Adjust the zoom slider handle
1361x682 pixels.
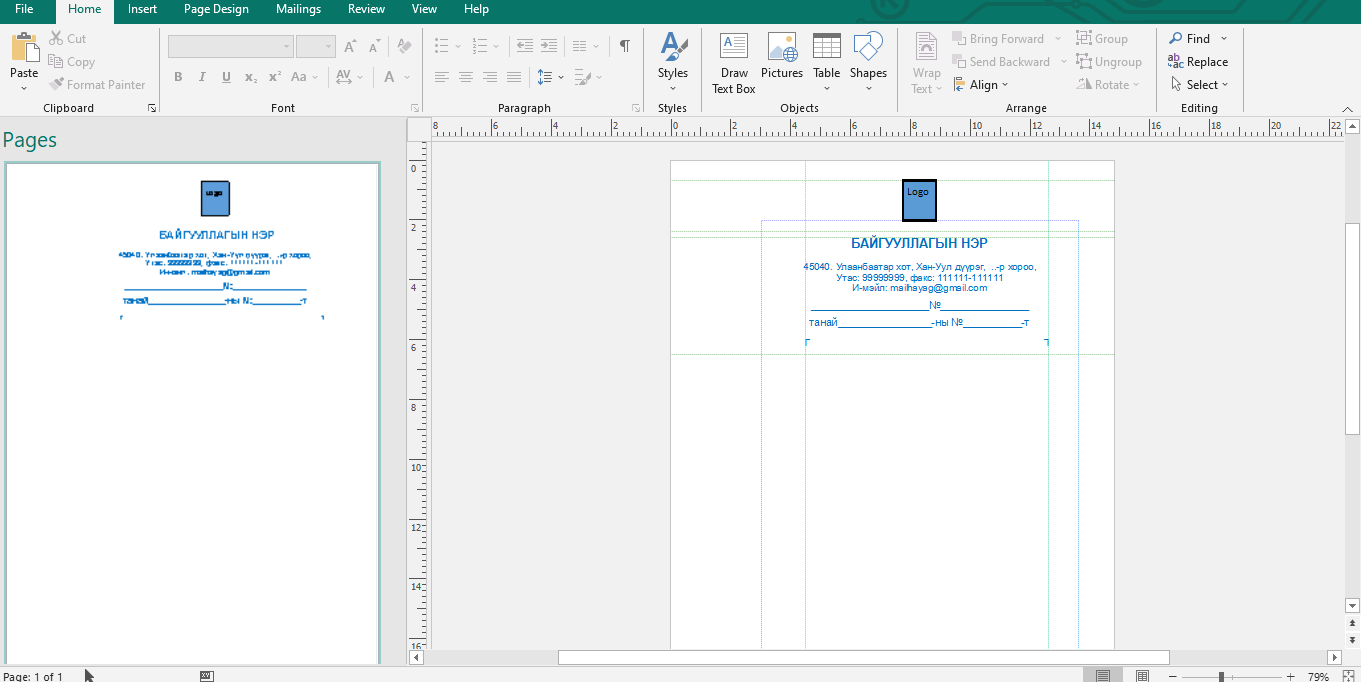click(x=1221, y=677)
